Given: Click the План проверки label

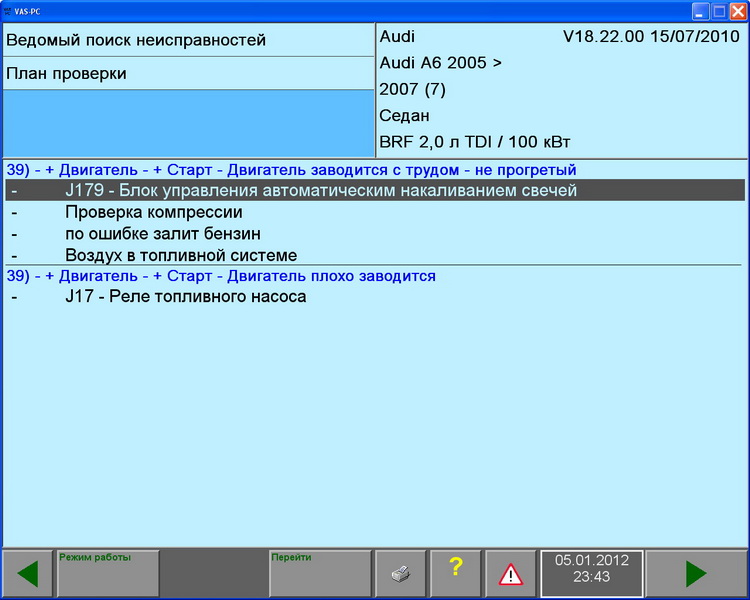Looking at the screenshot, I should pos(66,74).
